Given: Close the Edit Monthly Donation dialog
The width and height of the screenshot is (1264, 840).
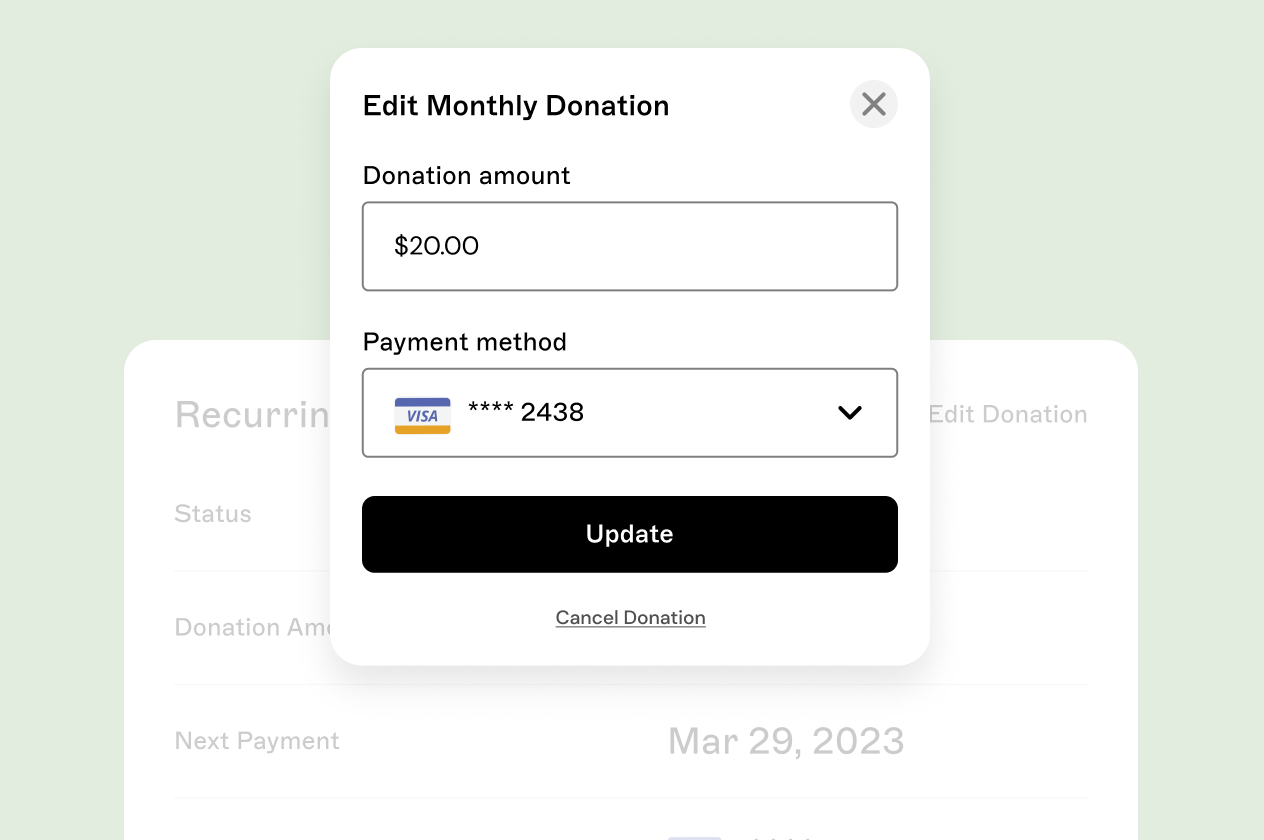Looking at the screenshot, I should click(x=874, y=104).
